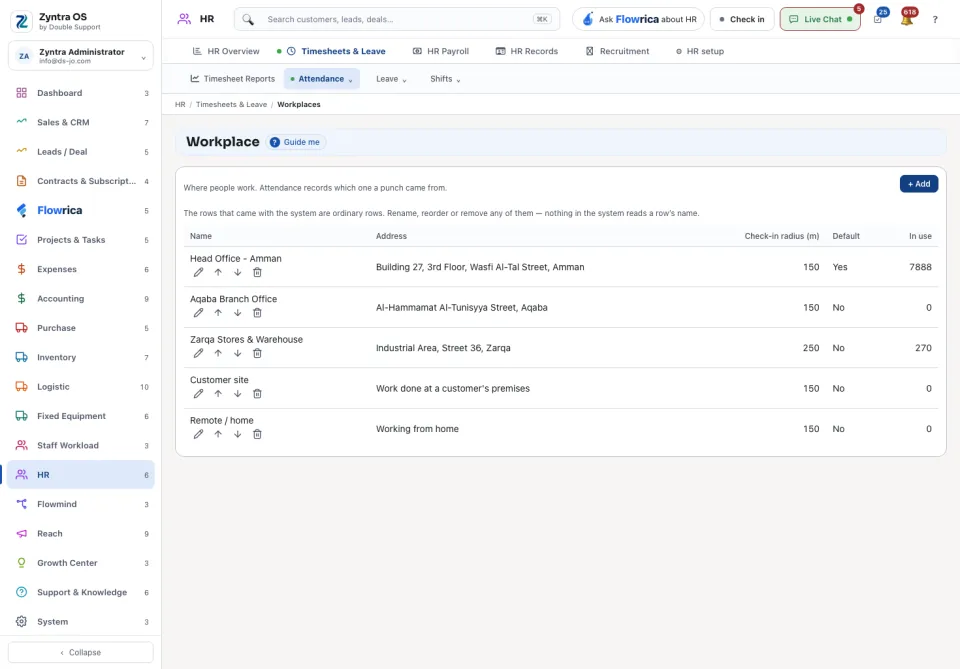Move Customer site row up

coord(218,394)
